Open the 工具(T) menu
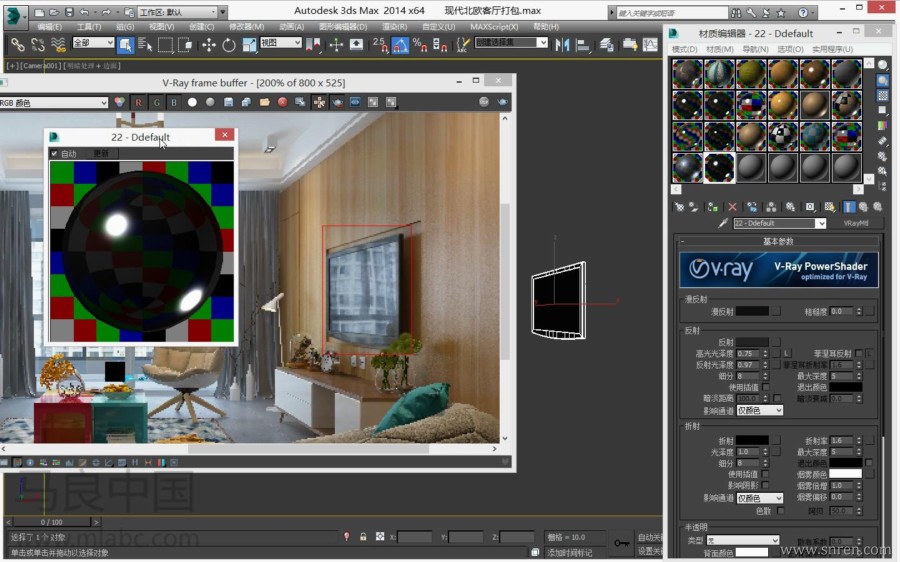900x562 pixels. [x=89, y=27]
